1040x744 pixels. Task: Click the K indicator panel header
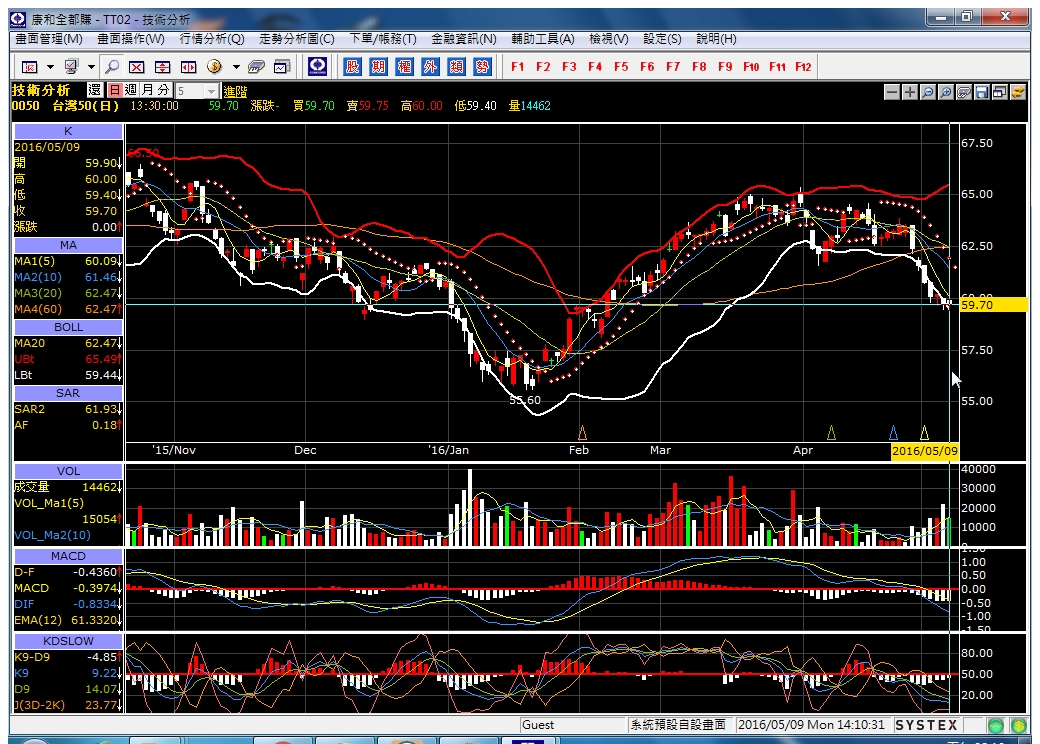coord(68,131)
